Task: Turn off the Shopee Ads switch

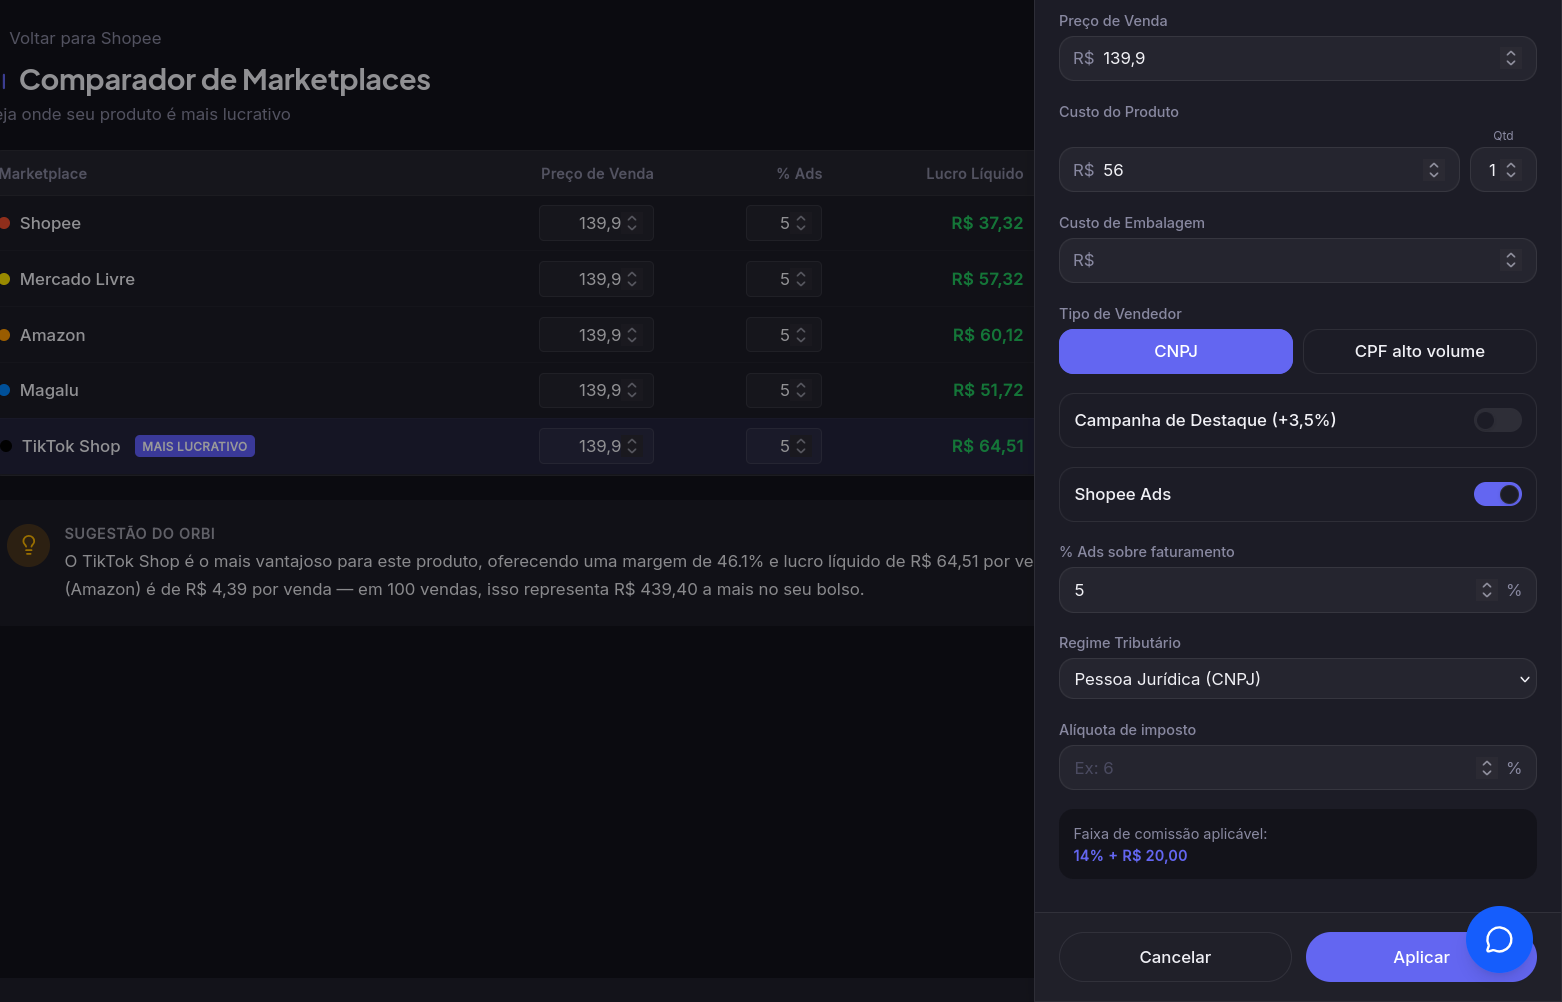Action: [x=1497, y=494]
